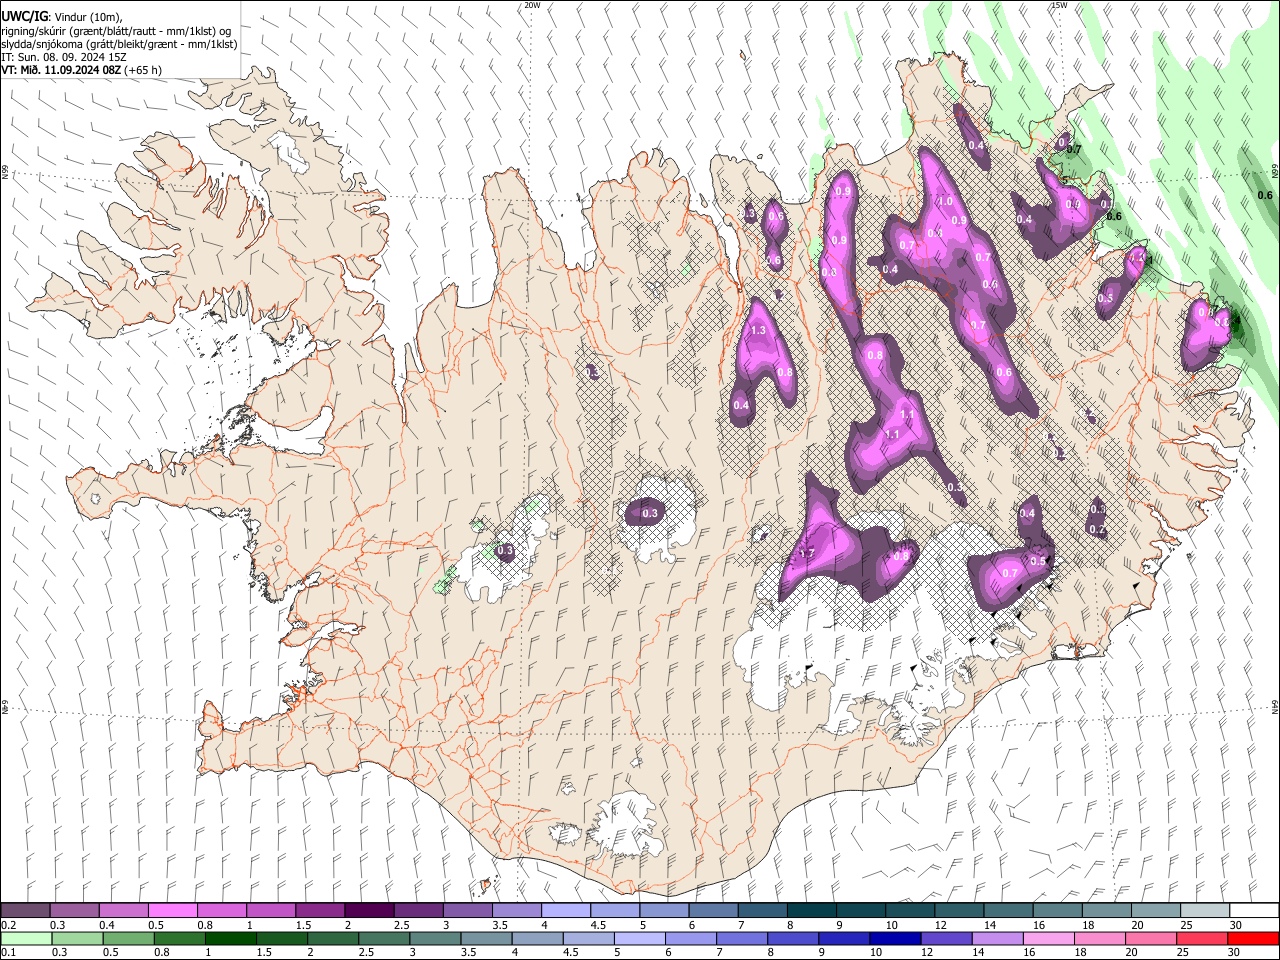Pick the medium green 0.5 rain legend swatch
This screenshot has height=960, width=1280.
tap(128, 939)
